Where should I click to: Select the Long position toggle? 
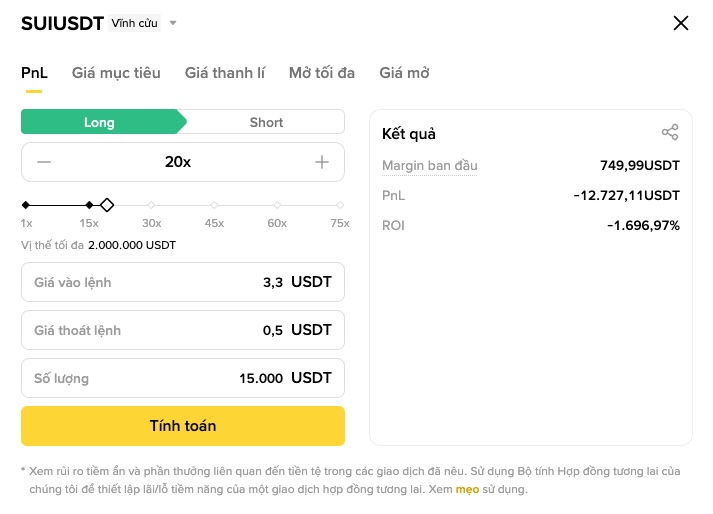(100, 122)
